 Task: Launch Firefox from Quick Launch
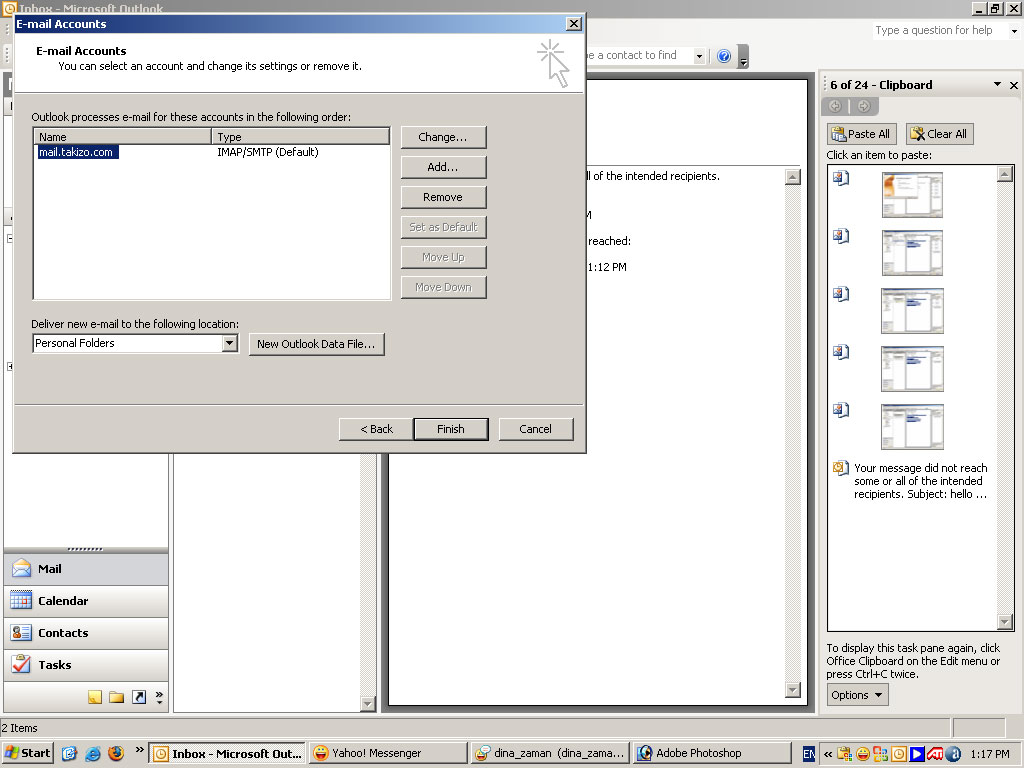[116, 754]
